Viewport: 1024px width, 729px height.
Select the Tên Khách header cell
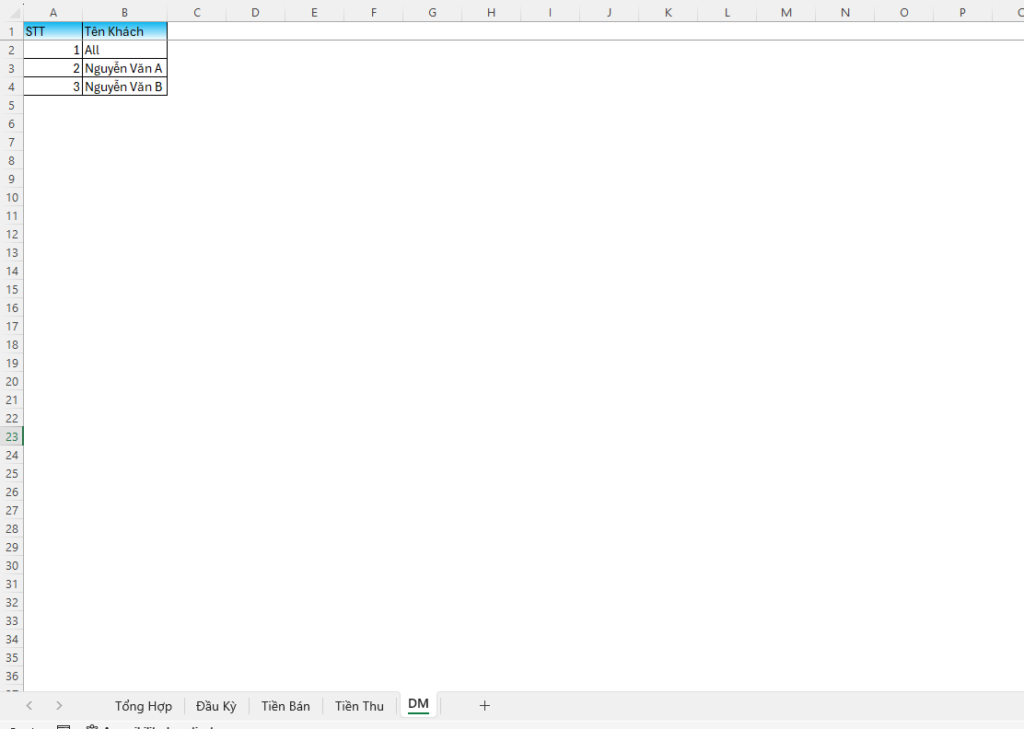point(124,31)
